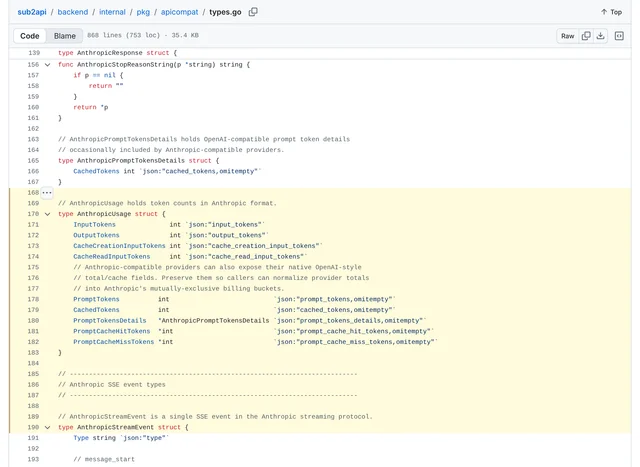Viewport: 640px width, 467px height.
Task: Select line number 165
Action: click(x=33, y=160)
